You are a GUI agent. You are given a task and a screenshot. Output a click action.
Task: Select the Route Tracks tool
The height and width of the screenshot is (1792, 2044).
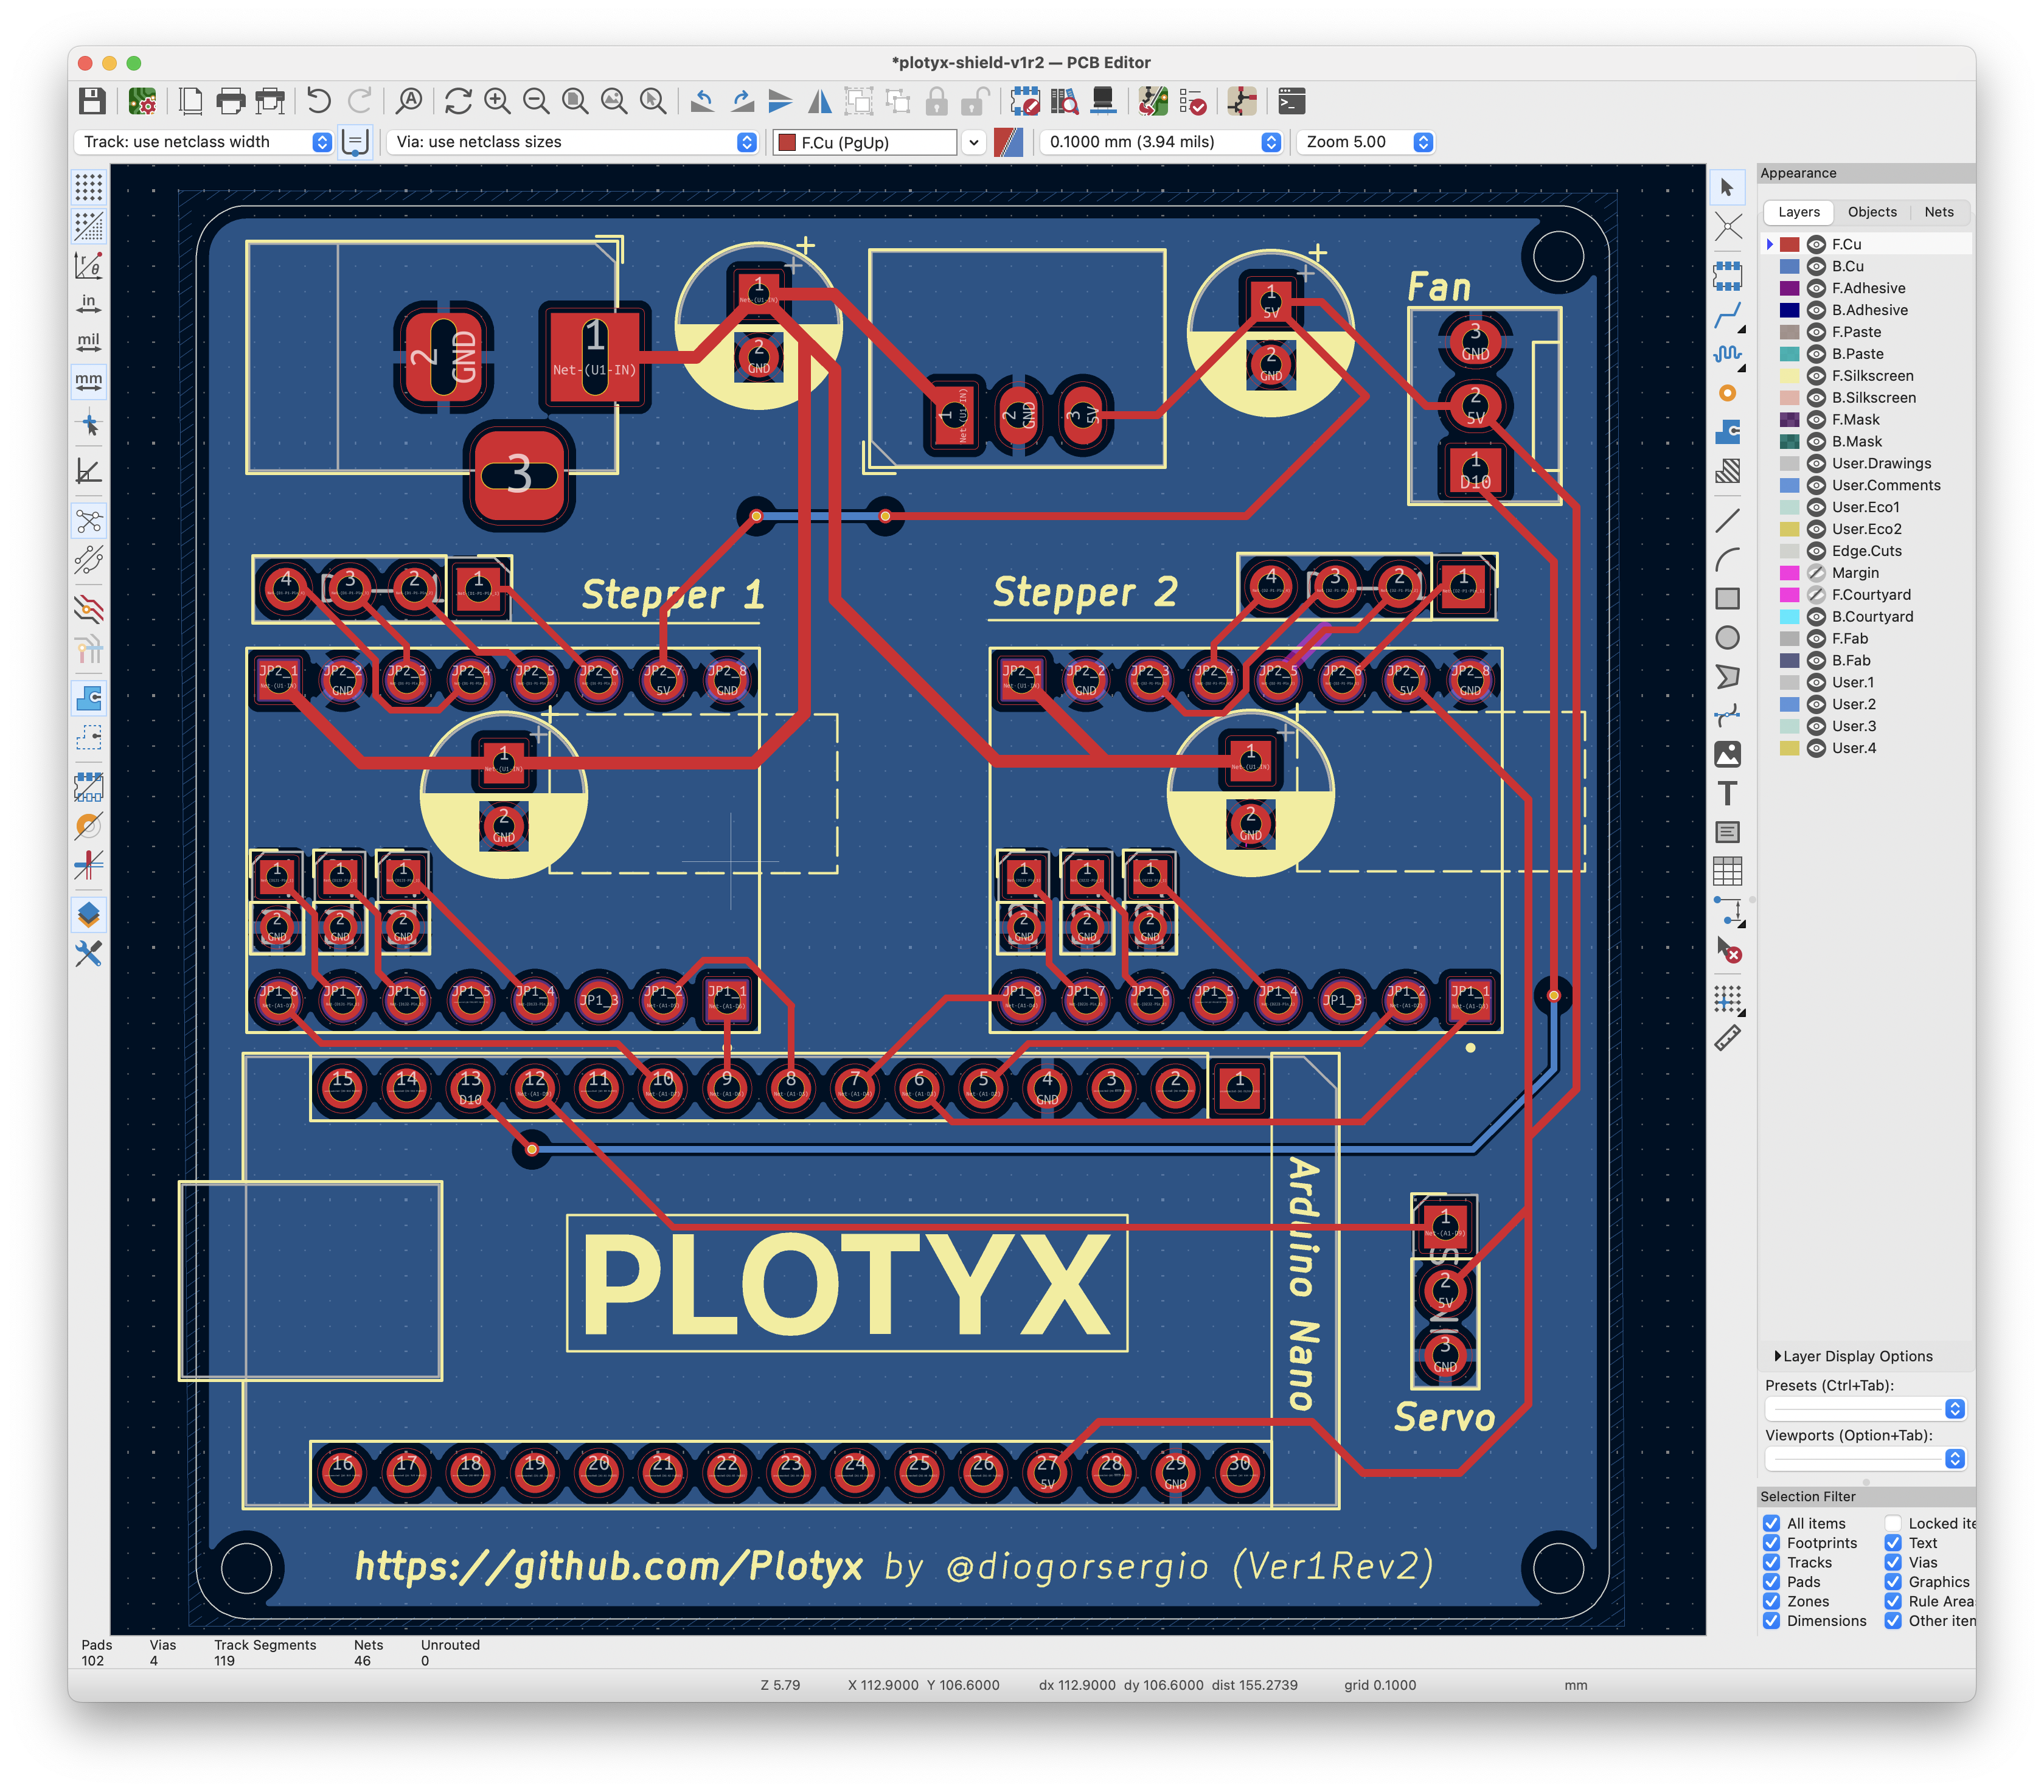(x=1727, y=316)
